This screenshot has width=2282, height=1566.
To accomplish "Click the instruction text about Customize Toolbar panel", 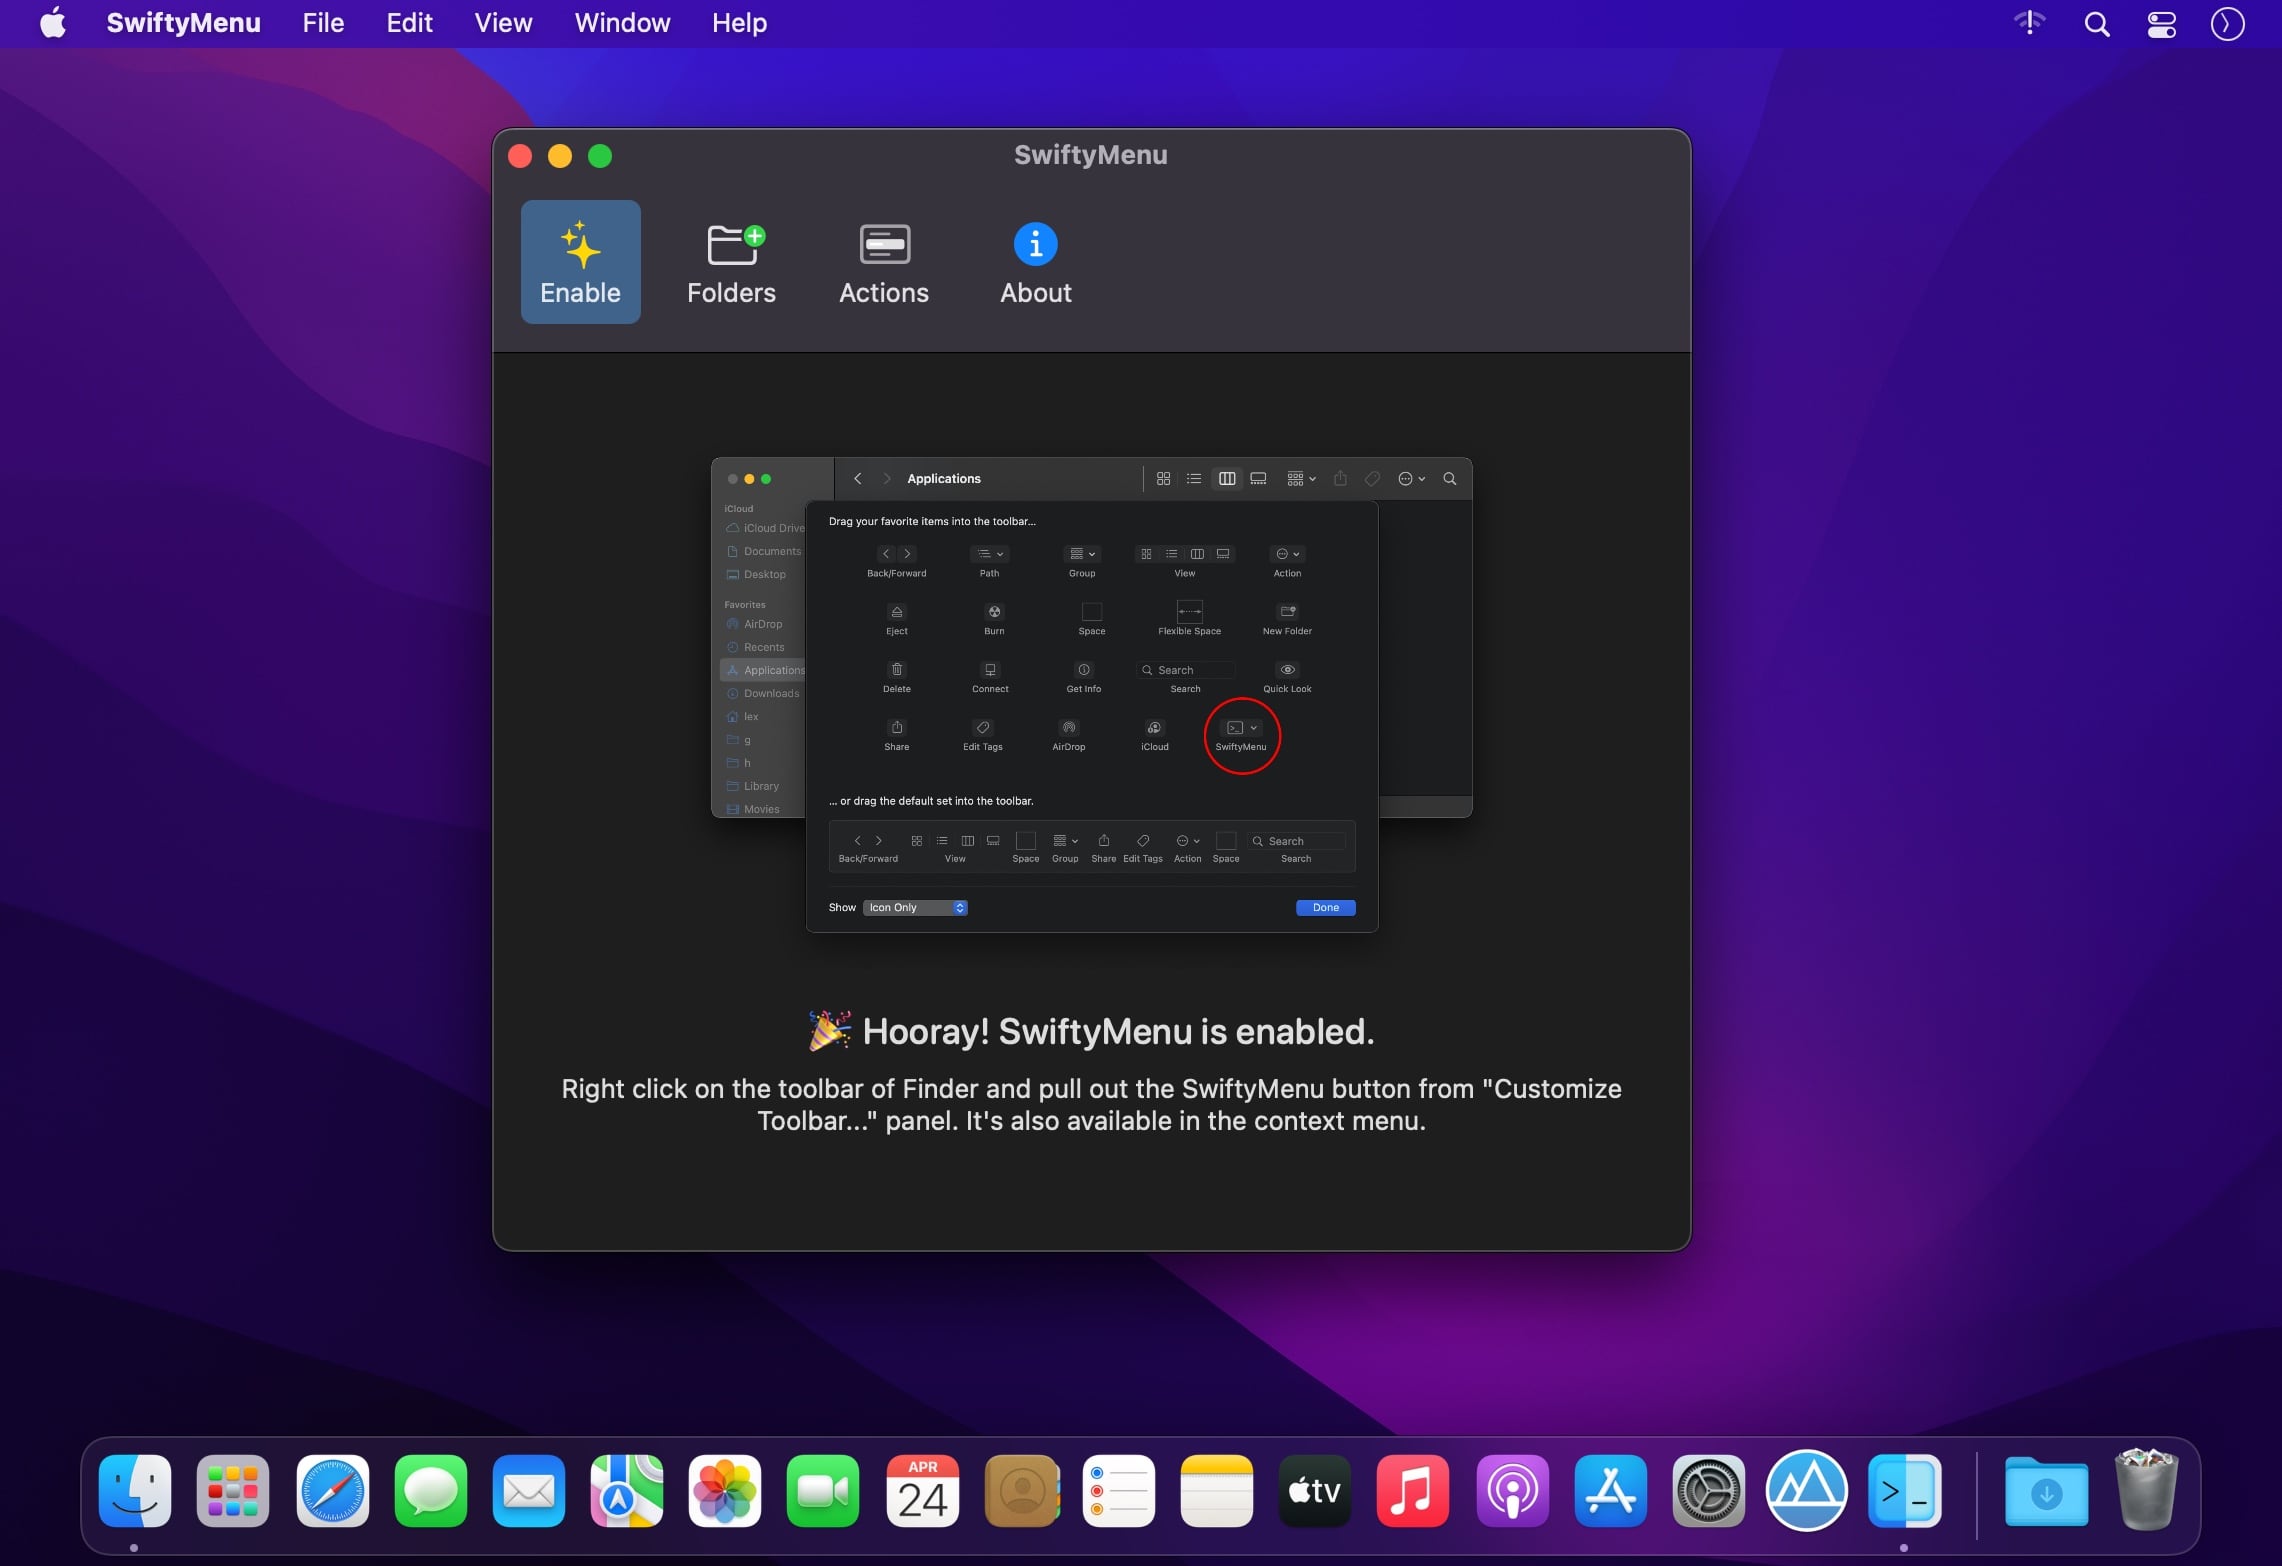I will click(x=1091, y=1104).
